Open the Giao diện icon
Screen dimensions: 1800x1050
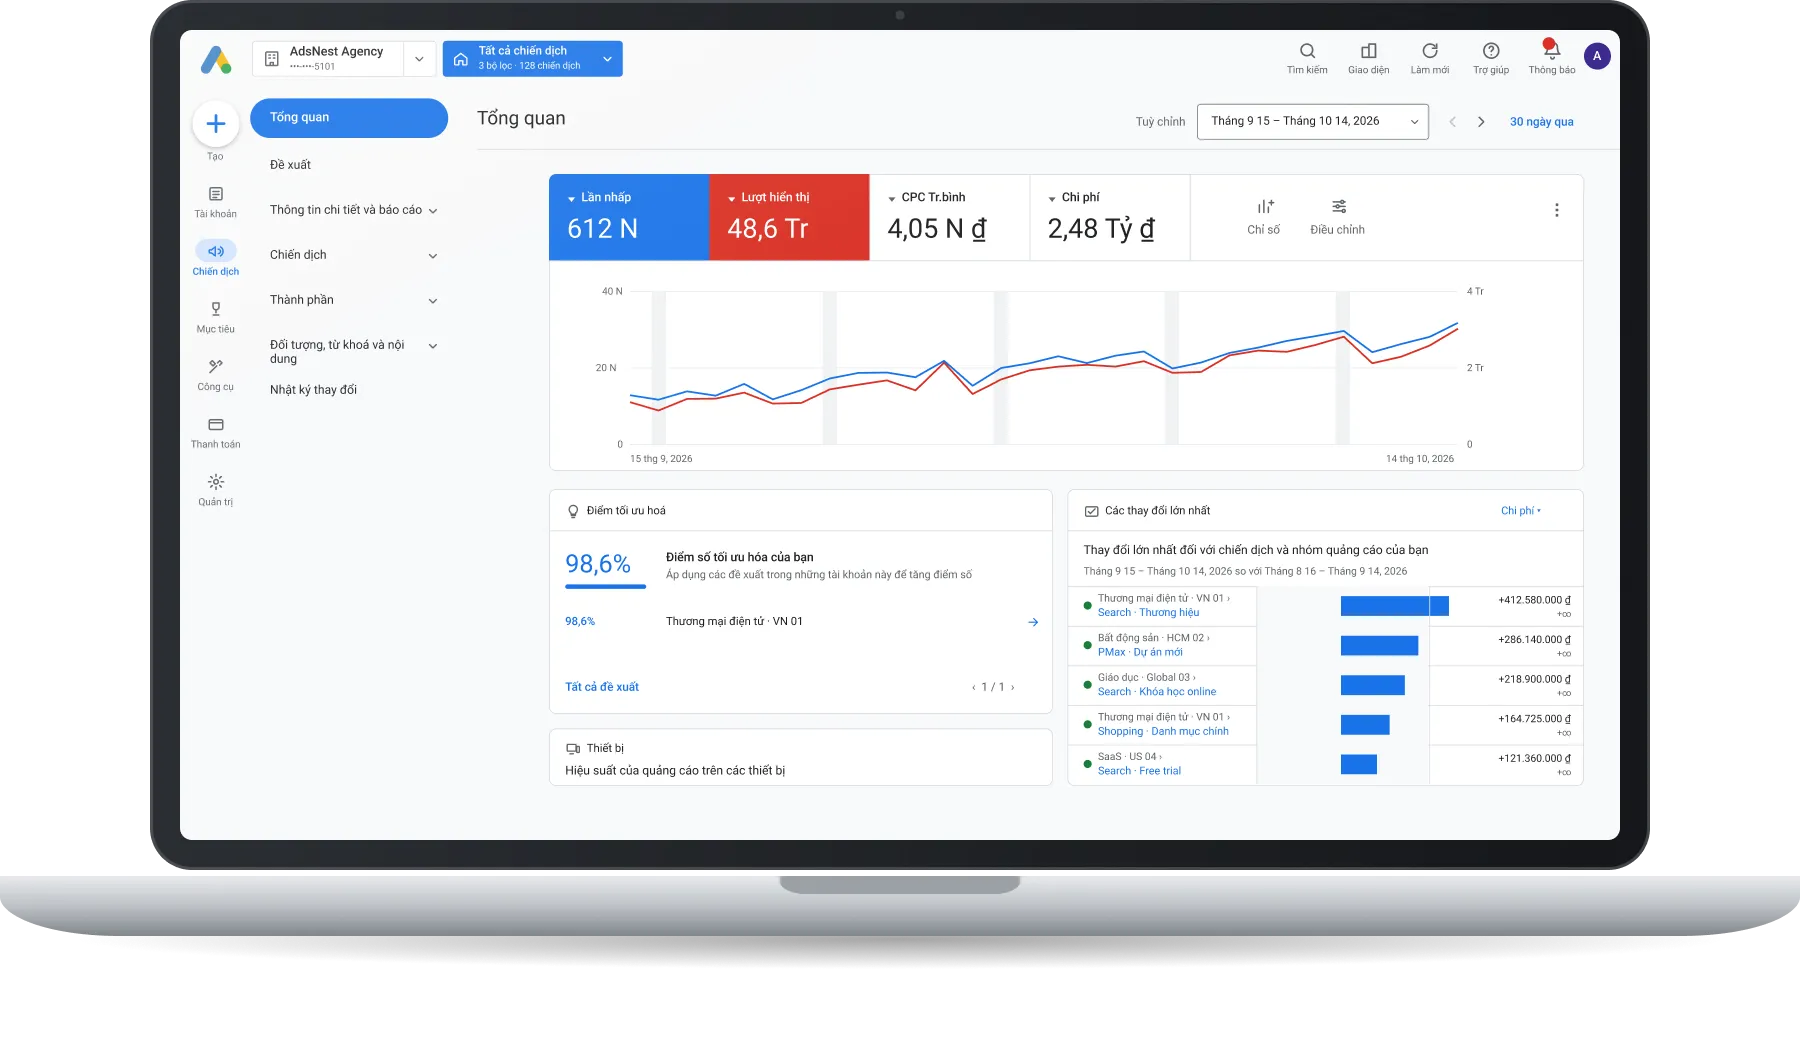coord(1368,51)
